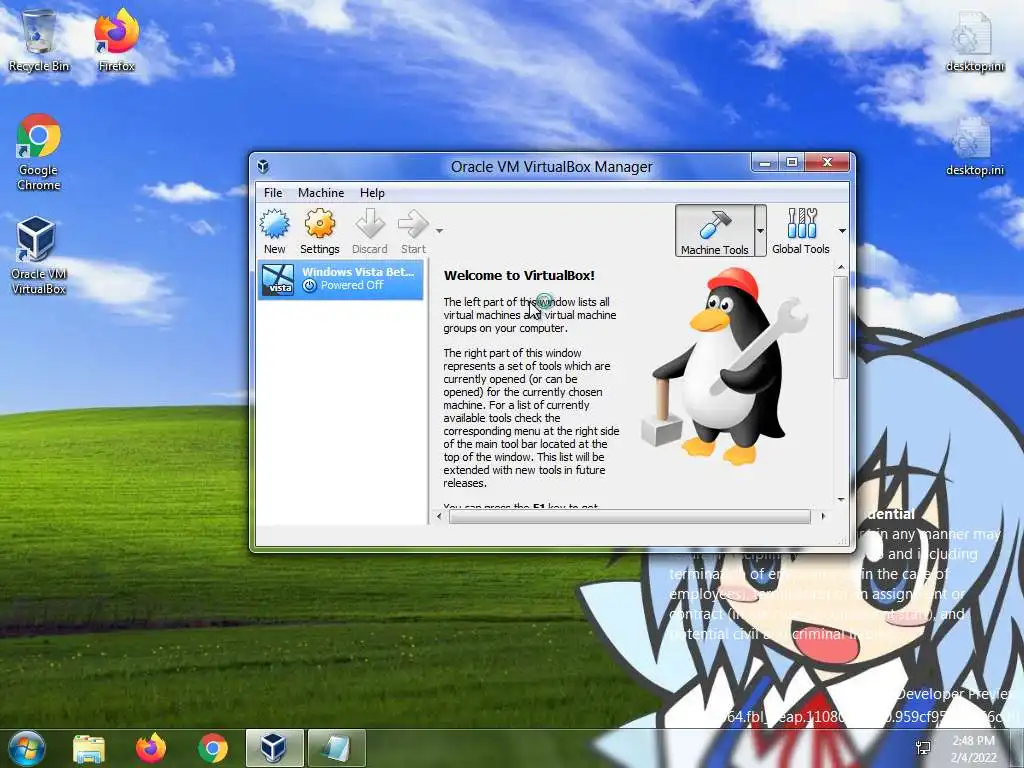Select the Oracle VM VirtualBox desktop shortcut

(x=39, y=256)
